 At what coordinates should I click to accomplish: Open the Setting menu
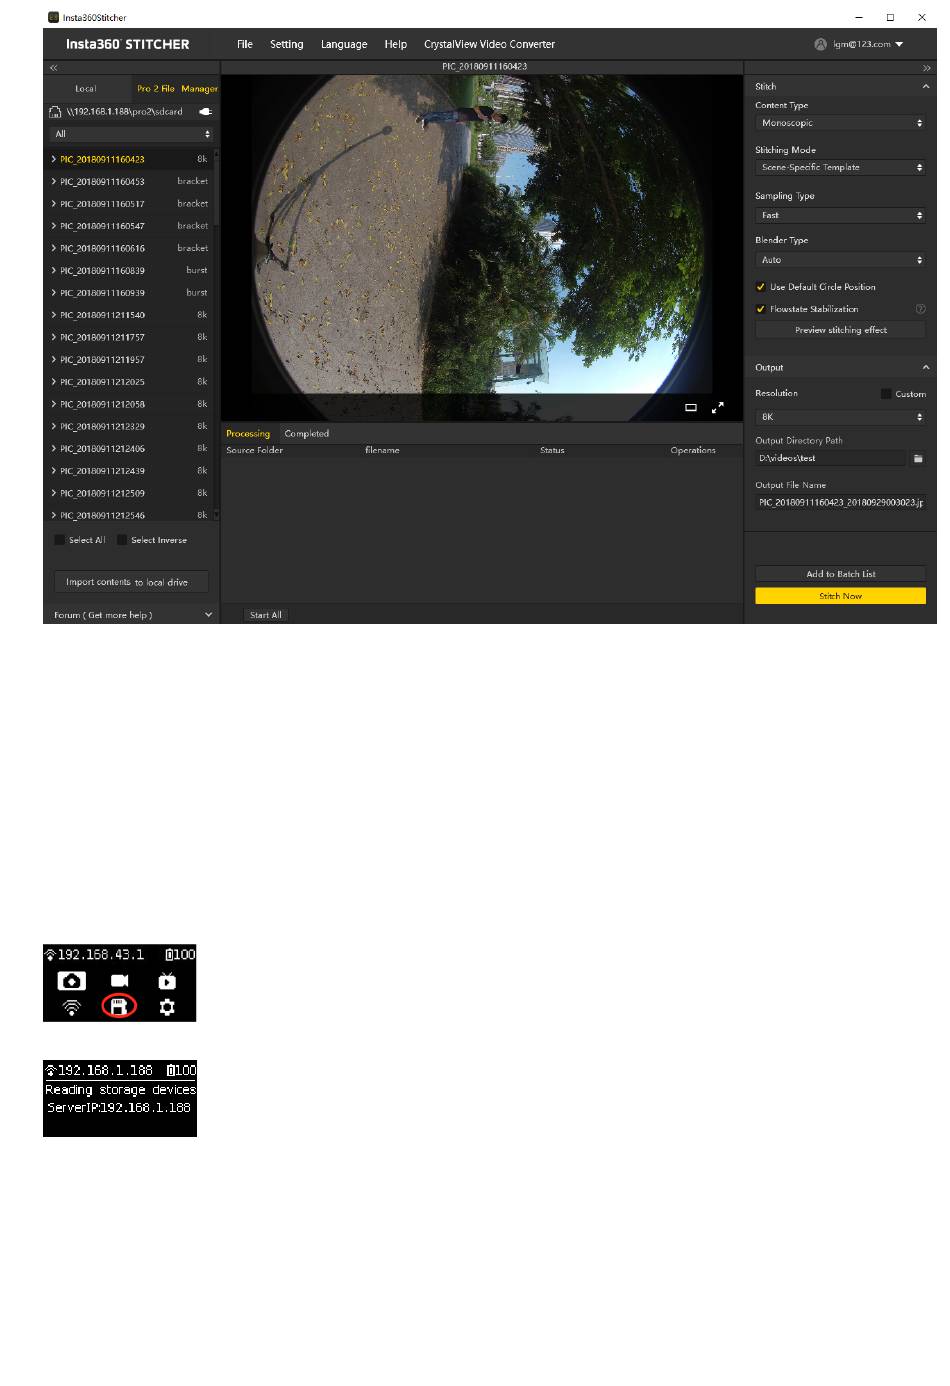(x=287, y=44)
